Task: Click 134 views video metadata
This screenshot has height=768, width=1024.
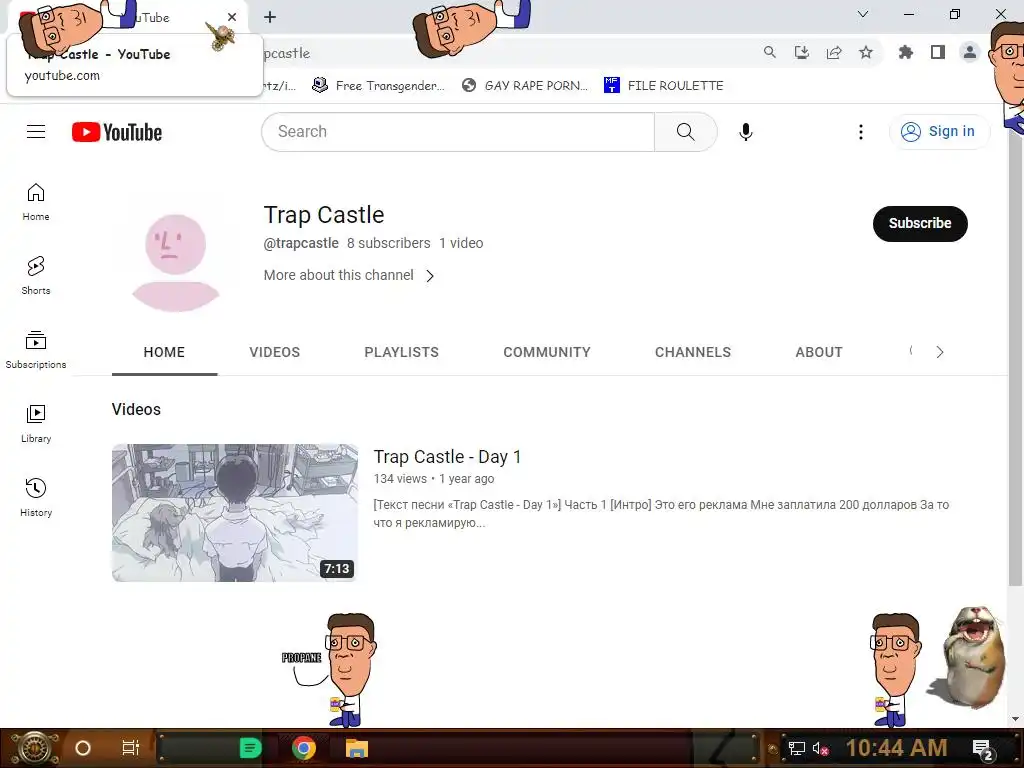Action: (x=400, y=479)
